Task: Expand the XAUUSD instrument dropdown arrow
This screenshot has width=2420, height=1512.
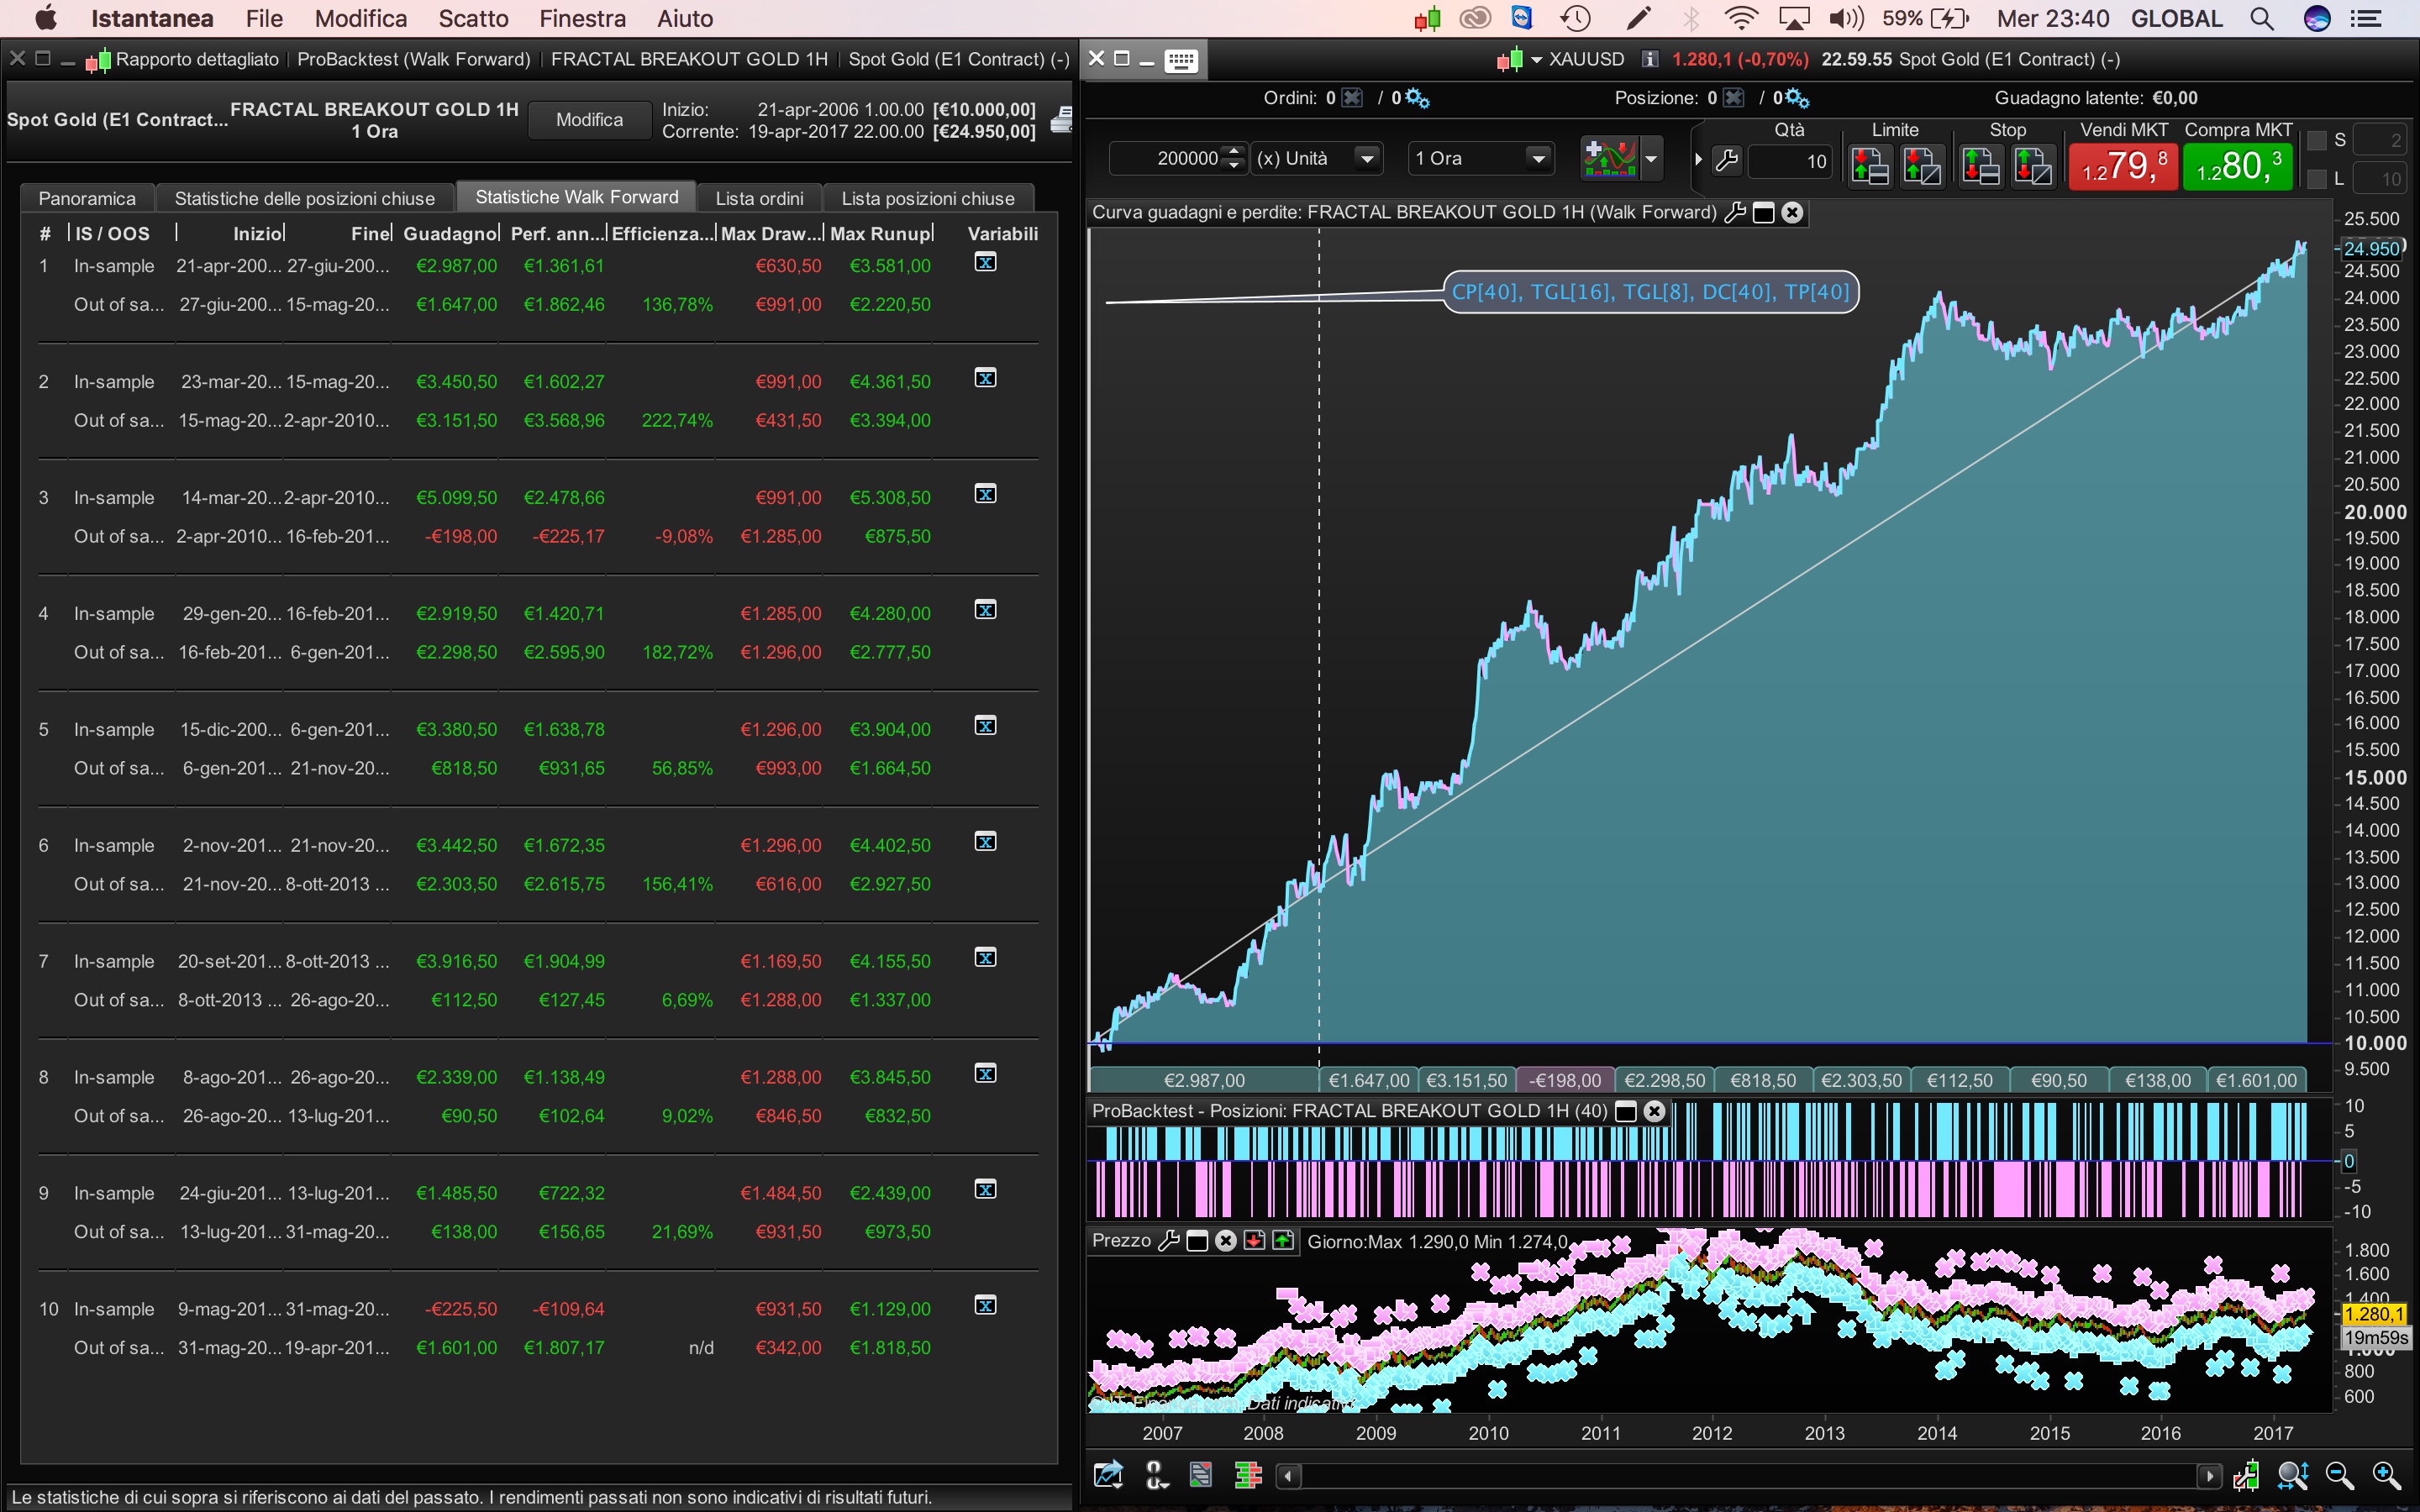Action: 1536,60
